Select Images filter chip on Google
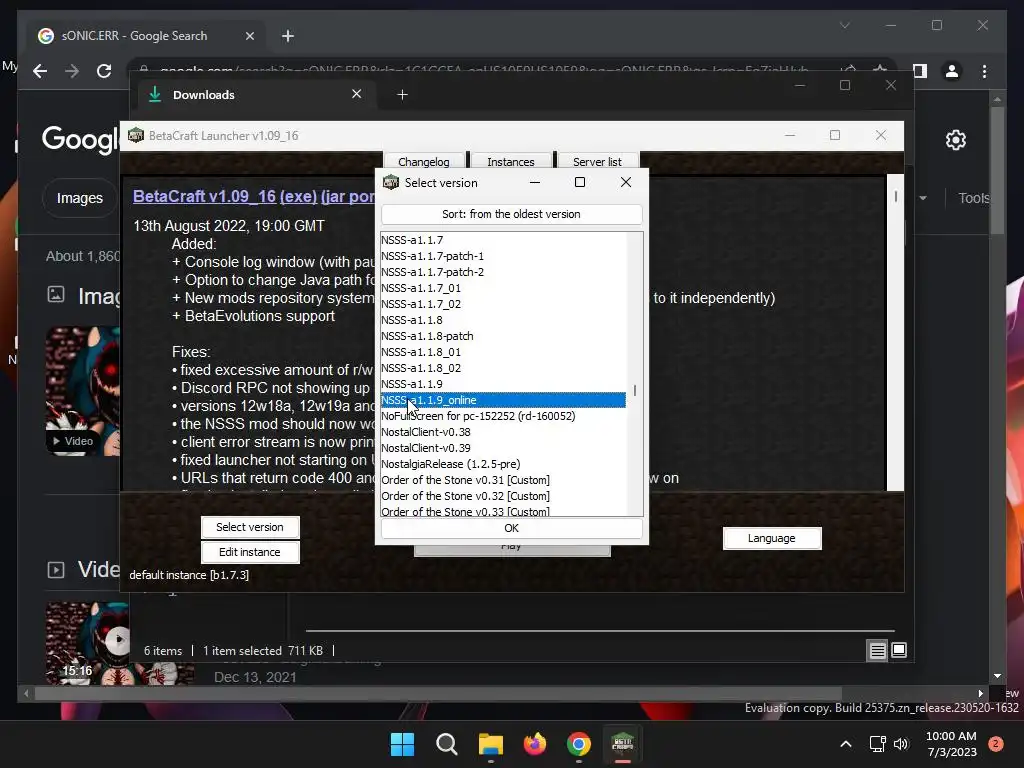 point(79,198)
